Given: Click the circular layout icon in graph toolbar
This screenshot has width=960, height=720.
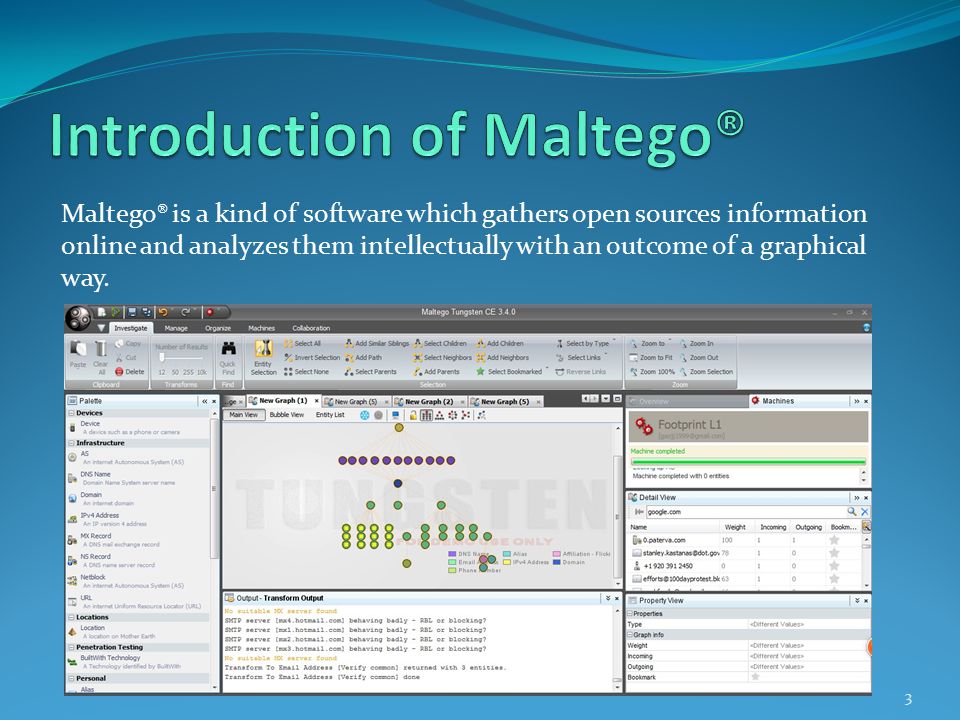Looking at the screenshot, I should pos(452,415).
